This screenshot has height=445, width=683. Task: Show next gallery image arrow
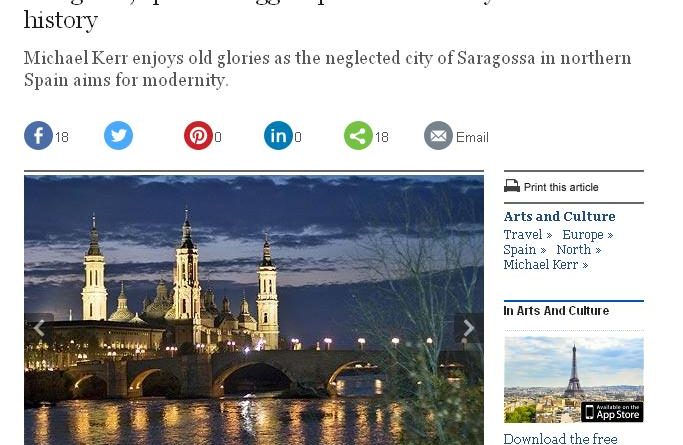pos(469,328)
